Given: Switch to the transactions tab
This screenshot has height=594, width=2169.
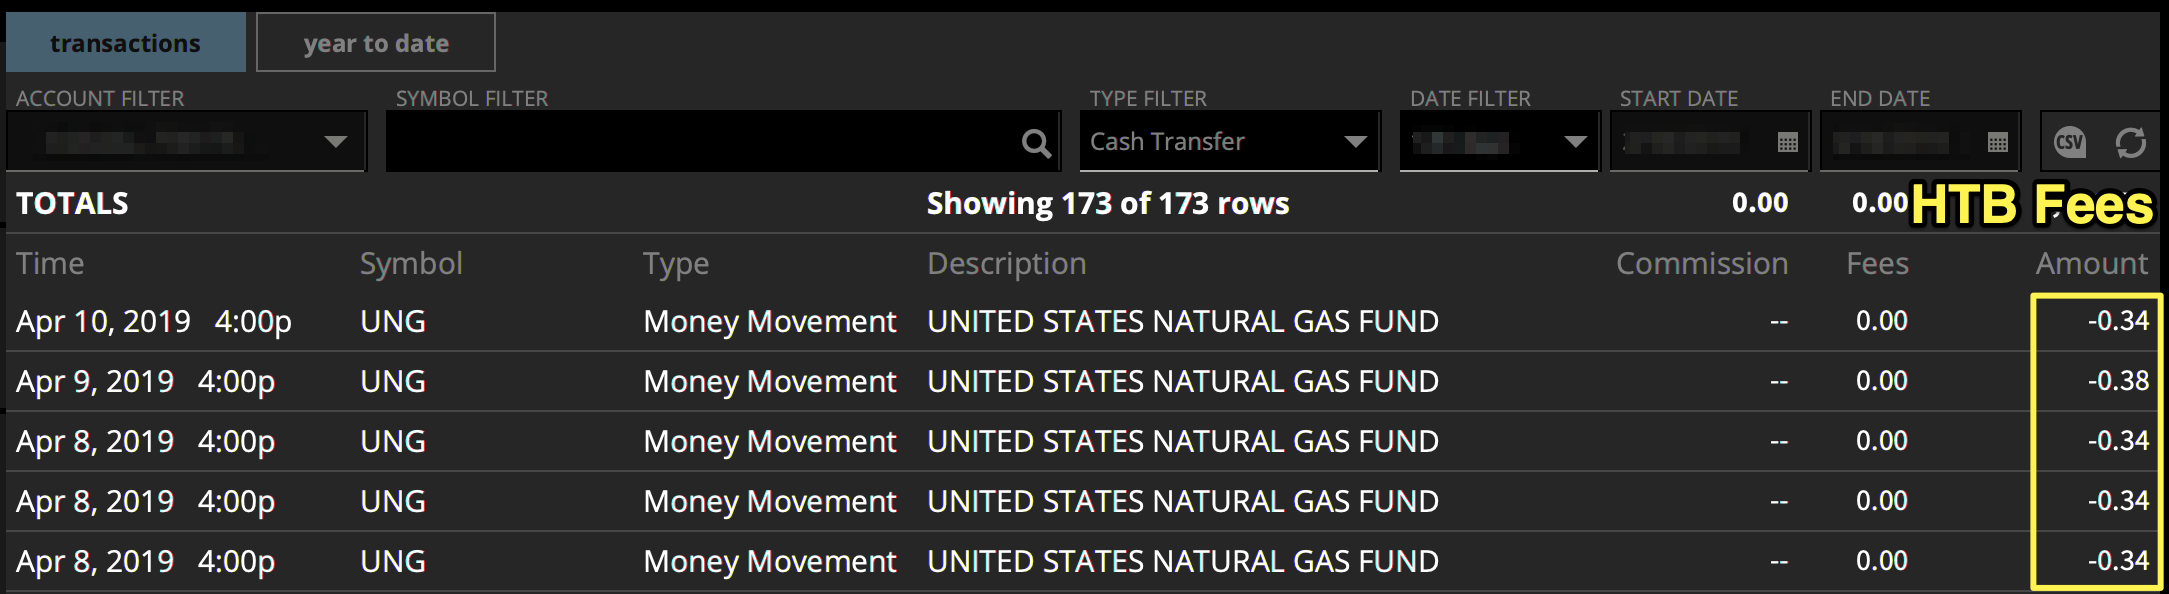Looking at the screenshot, I should tap(126, 43).
